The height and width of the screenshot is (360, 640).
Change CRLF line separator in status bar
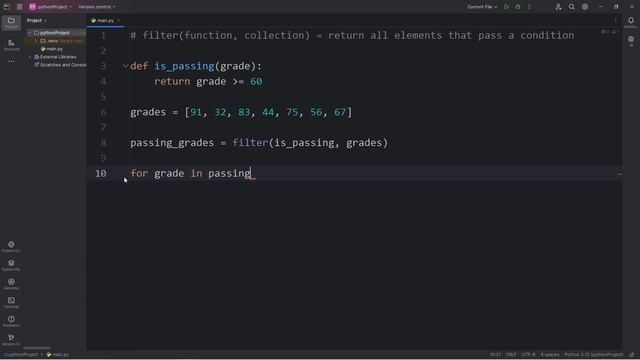click(511, 355)
